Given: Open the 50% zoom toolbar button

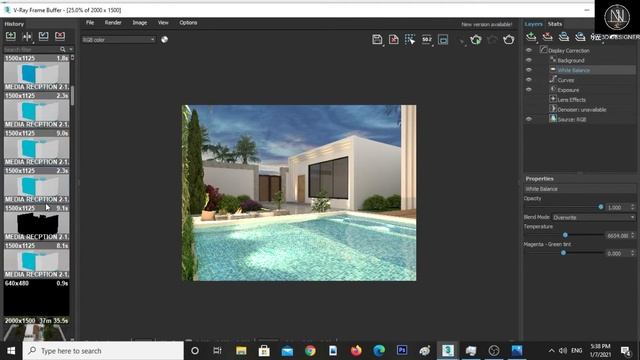Looking at the screenshot, I should click(x=427, y=40).
